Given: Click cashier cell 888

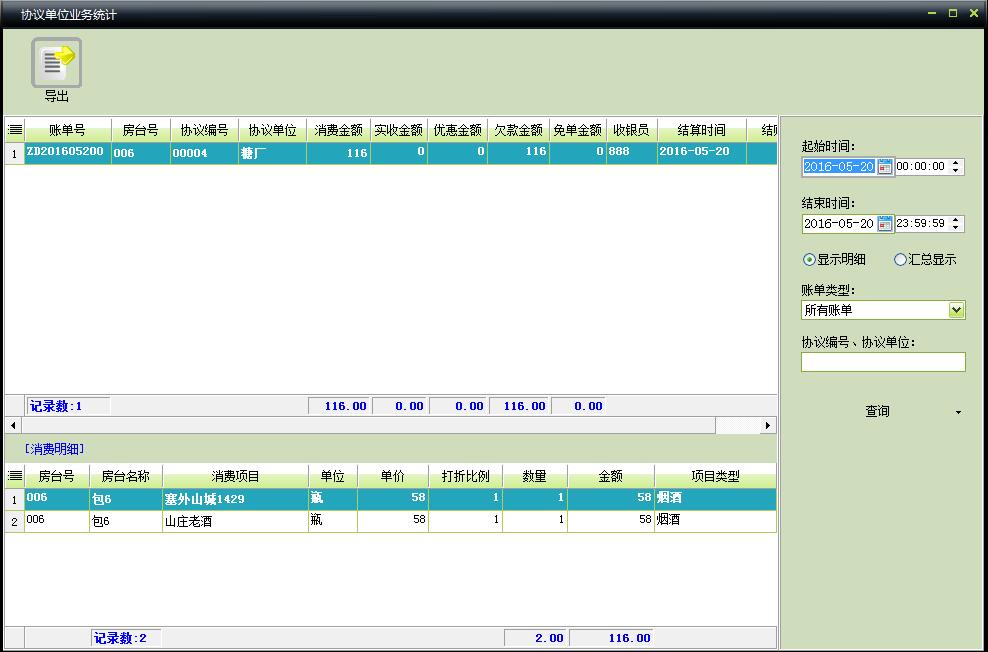Looking at the screenshot, I should (x=631, y=153).
